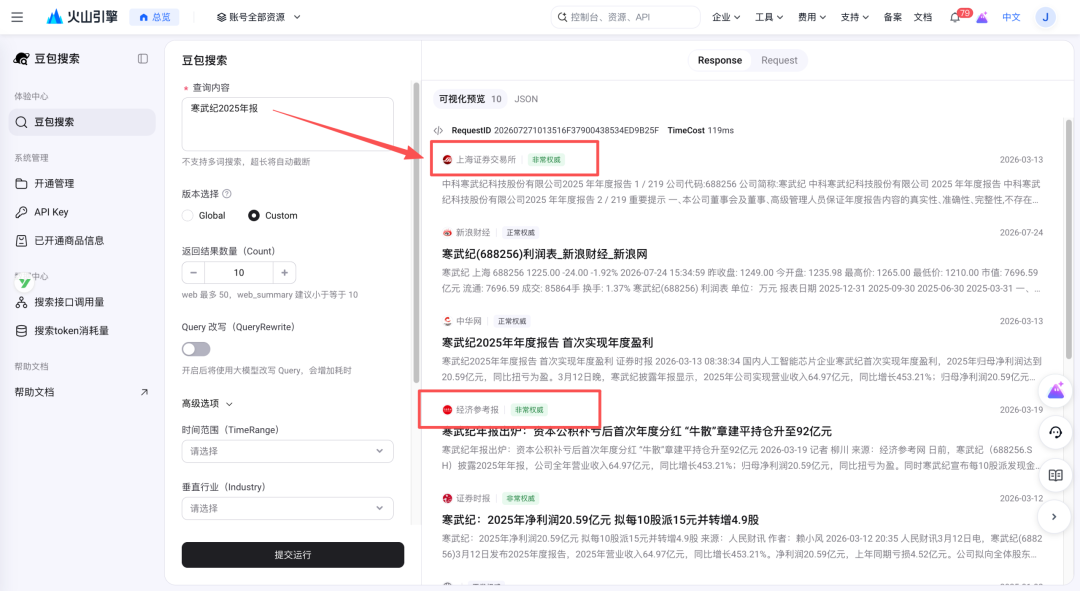Screen dimensions: 1080x591
Task: Click the help icon next to 版本选择
Action: tap(227, 194)
